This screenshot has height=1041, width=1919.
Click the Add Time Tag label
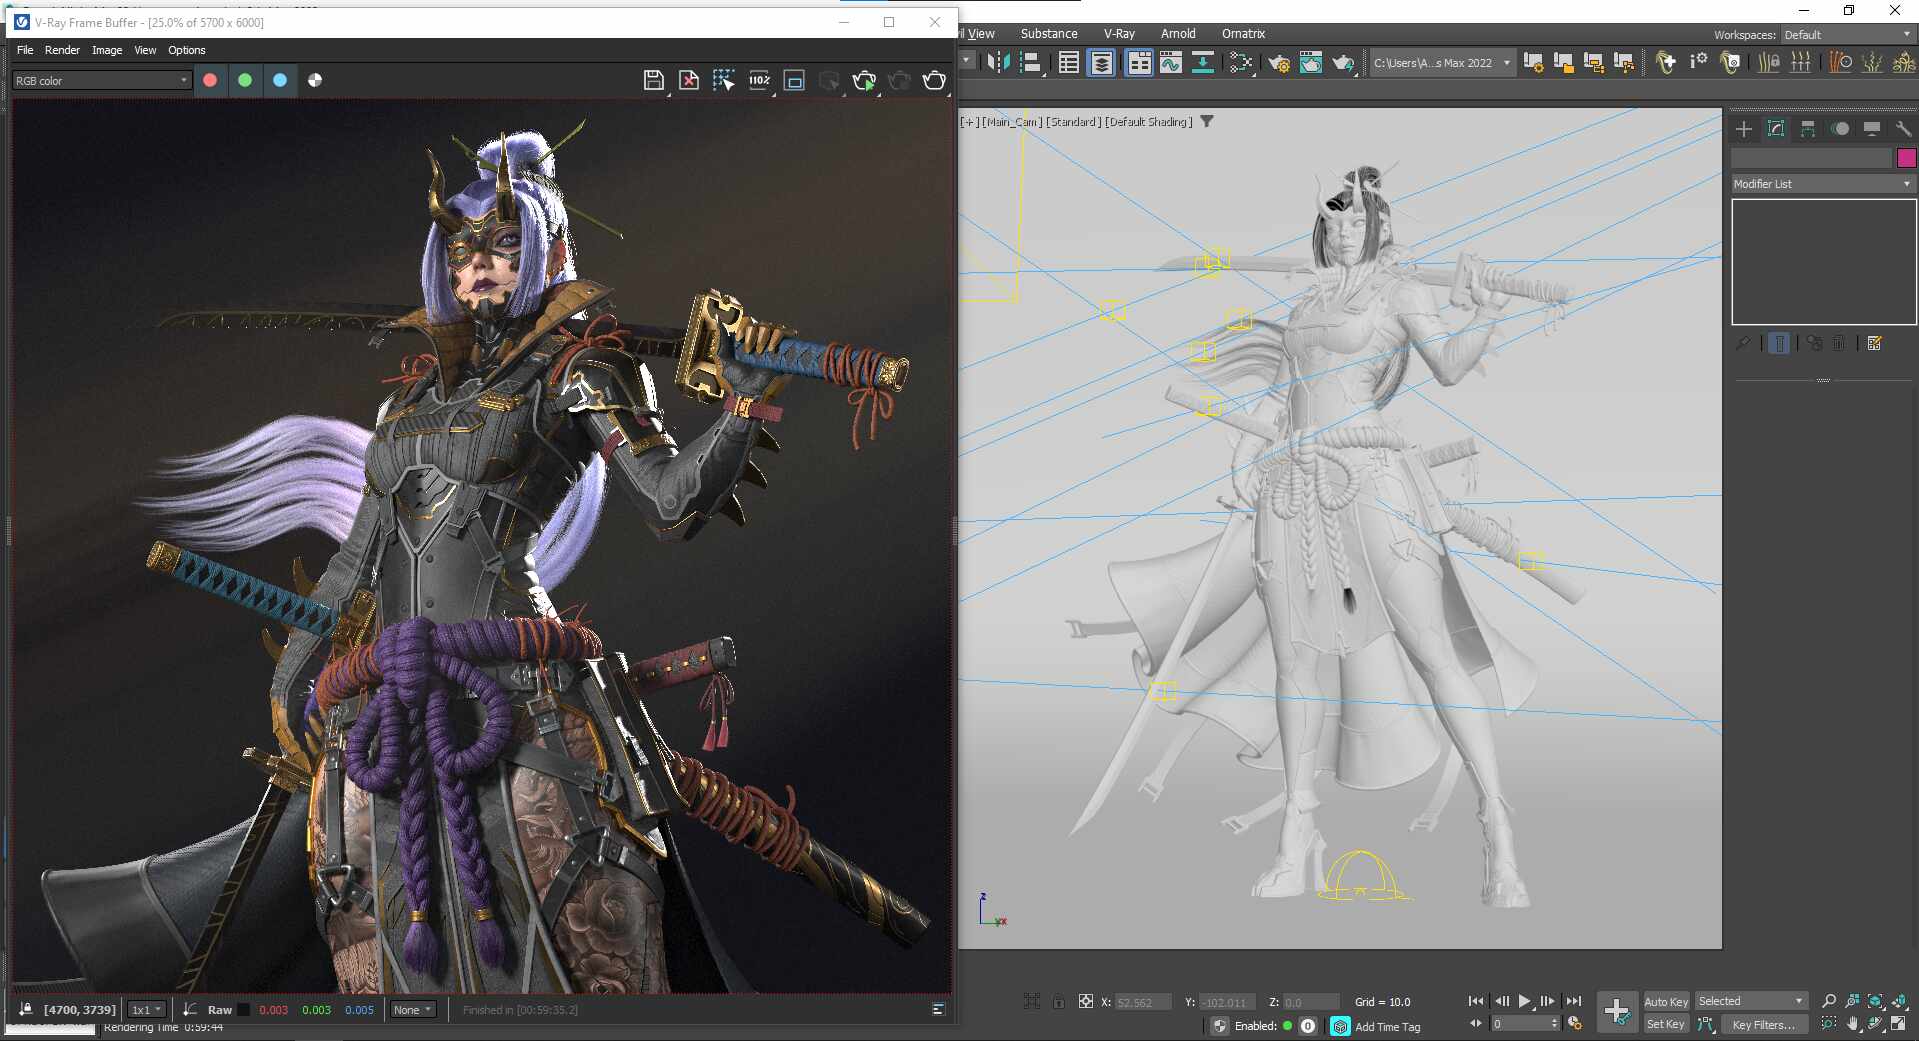[1387, 1027]
